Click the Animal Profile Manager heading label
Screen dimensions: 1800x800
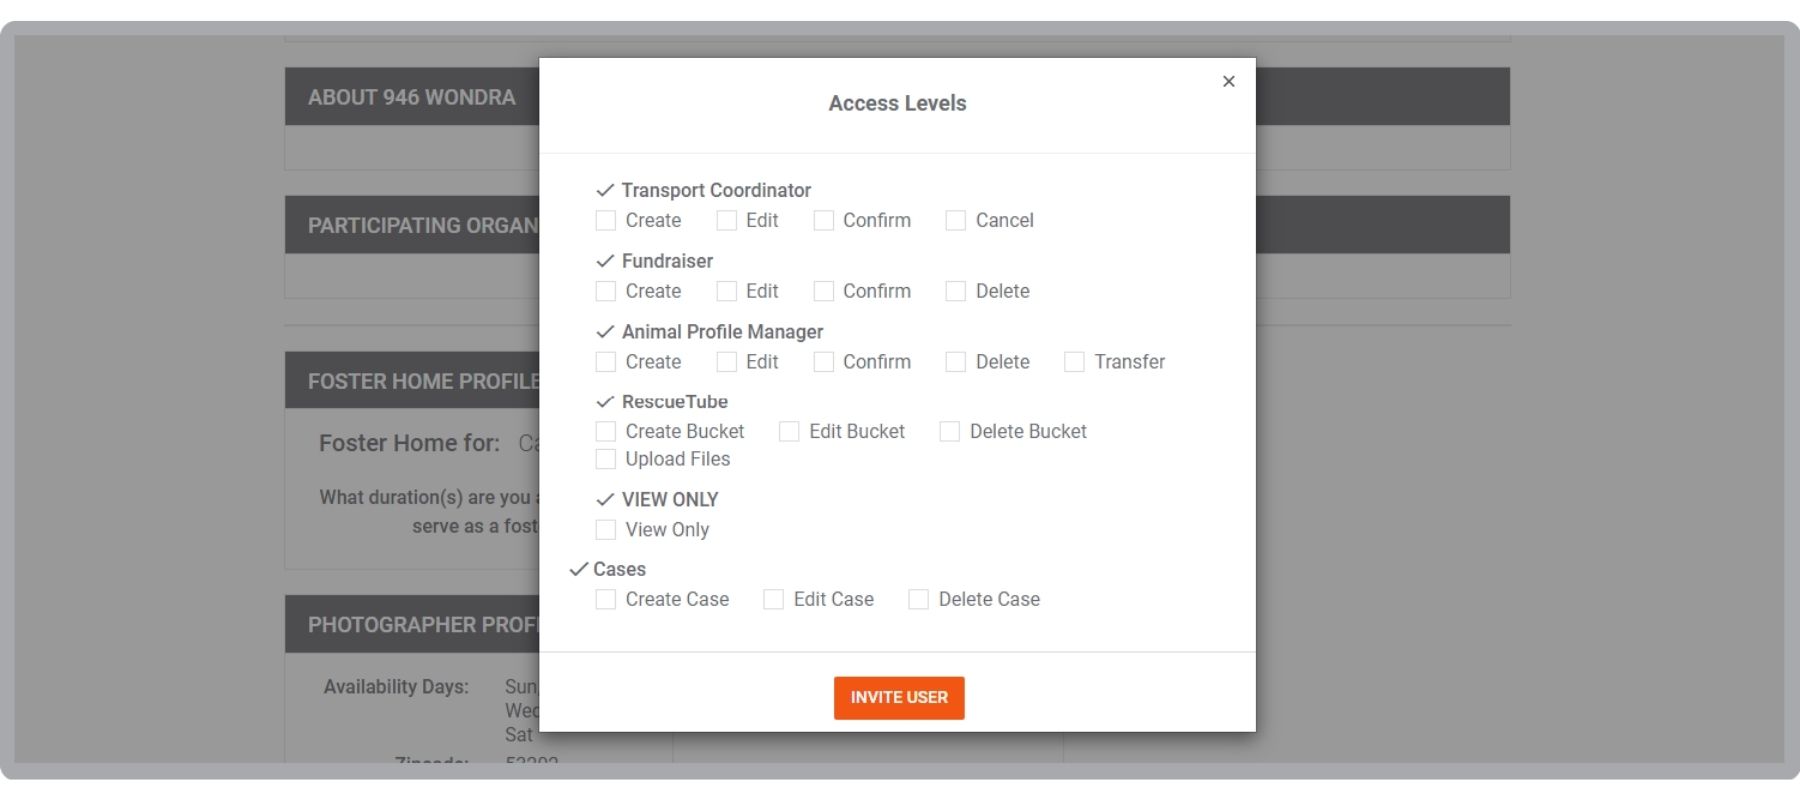(x=722, y=331)
